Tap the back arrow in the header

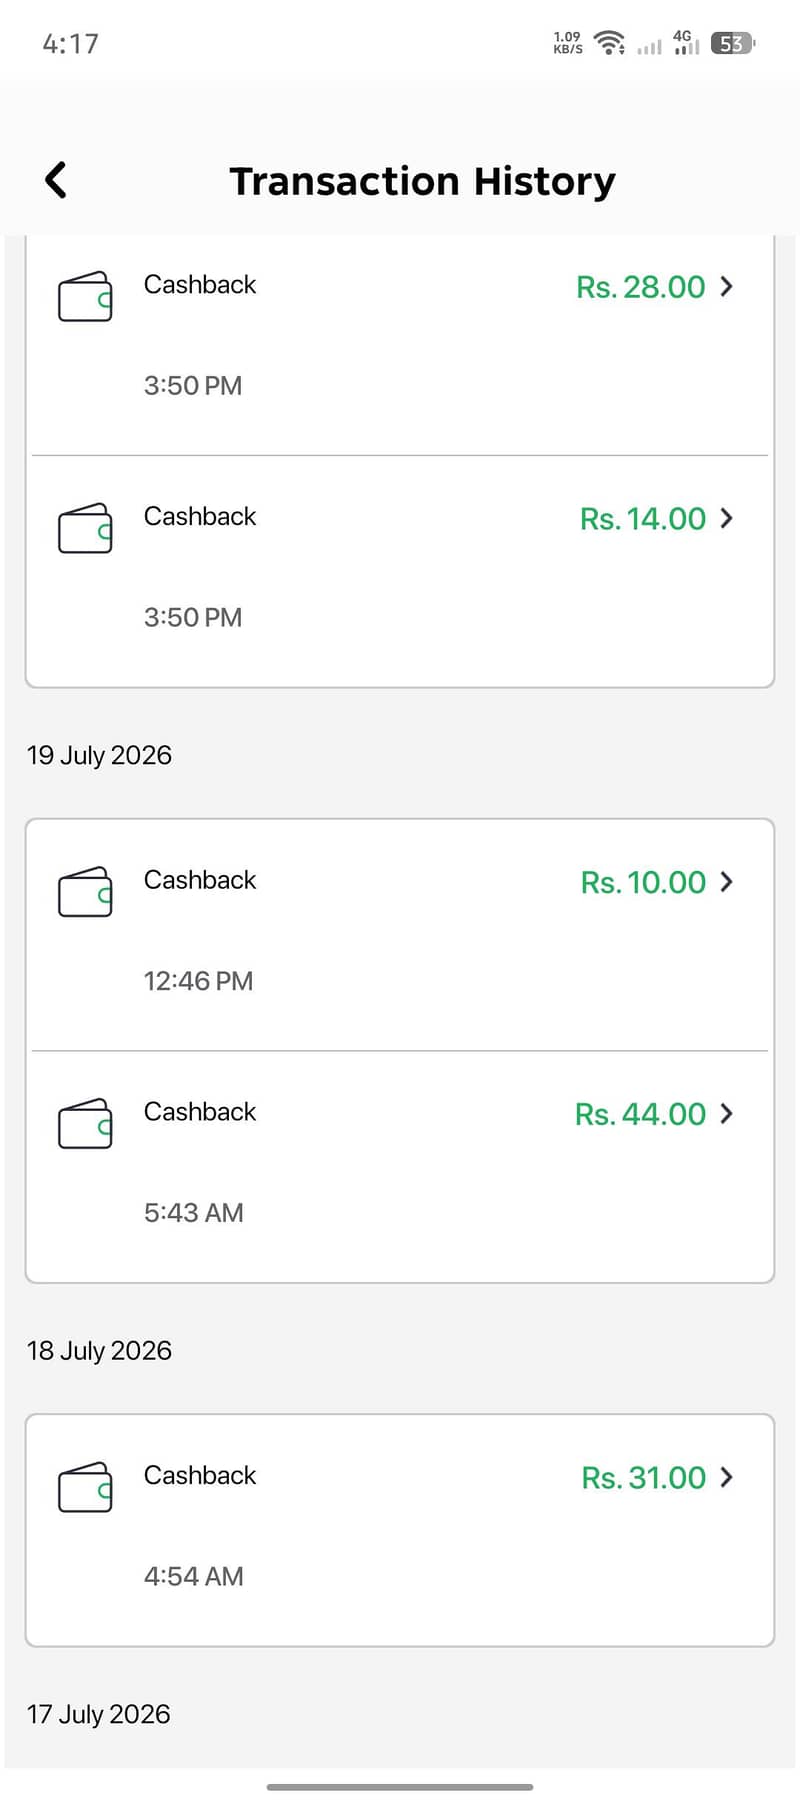click(x=56, y=180)
